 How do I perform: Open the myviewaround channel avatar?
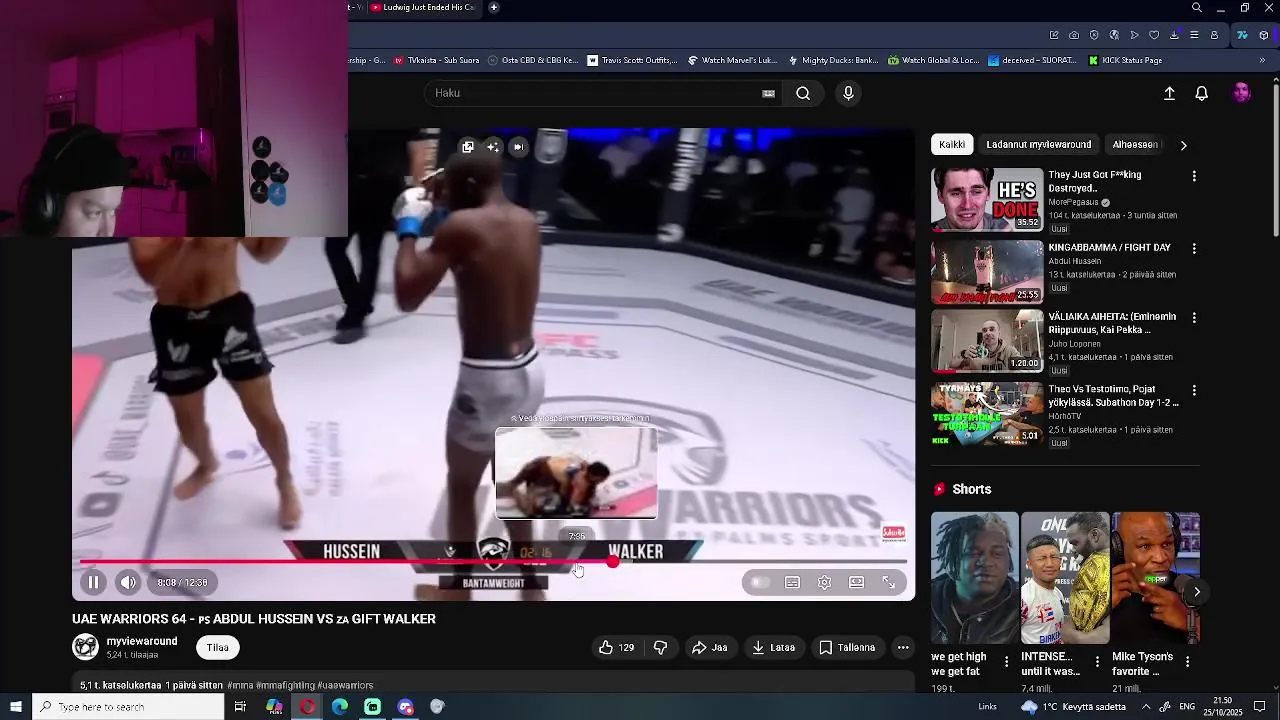pyautogui.click(x=85, y=647)
